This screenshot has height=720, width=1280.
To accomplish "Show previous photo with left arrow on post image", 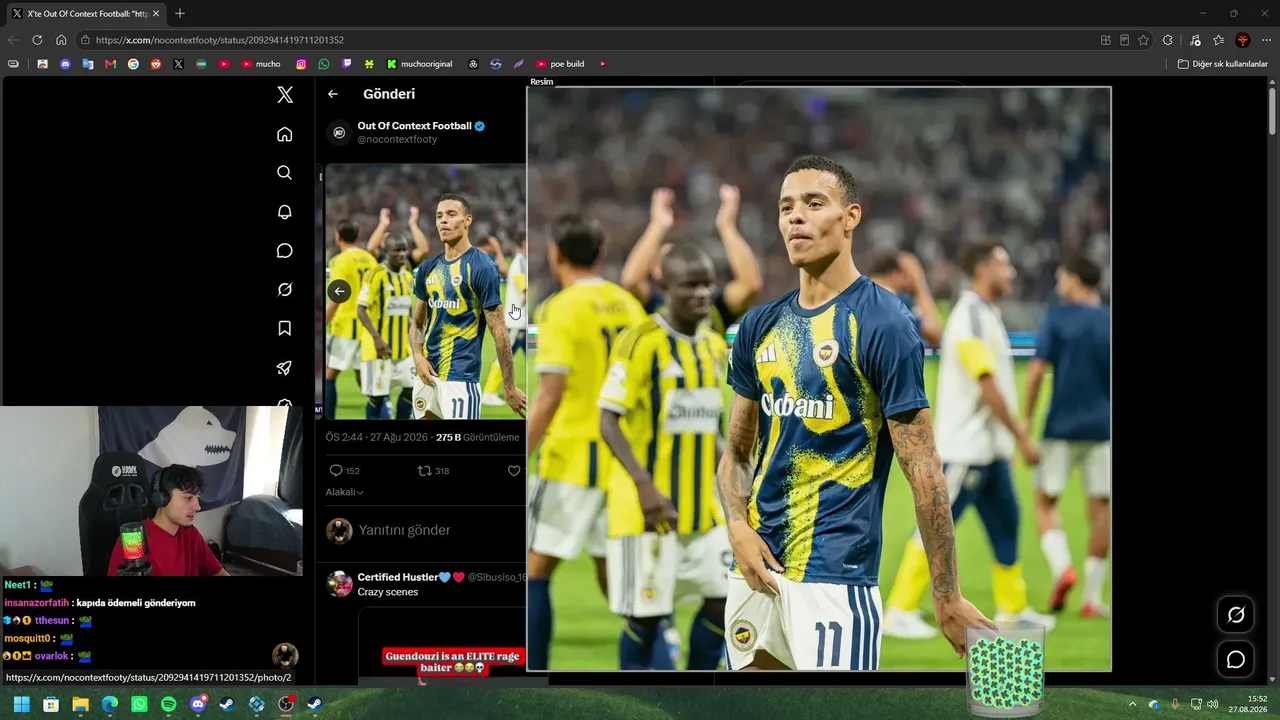I will (x=339, y=291).
